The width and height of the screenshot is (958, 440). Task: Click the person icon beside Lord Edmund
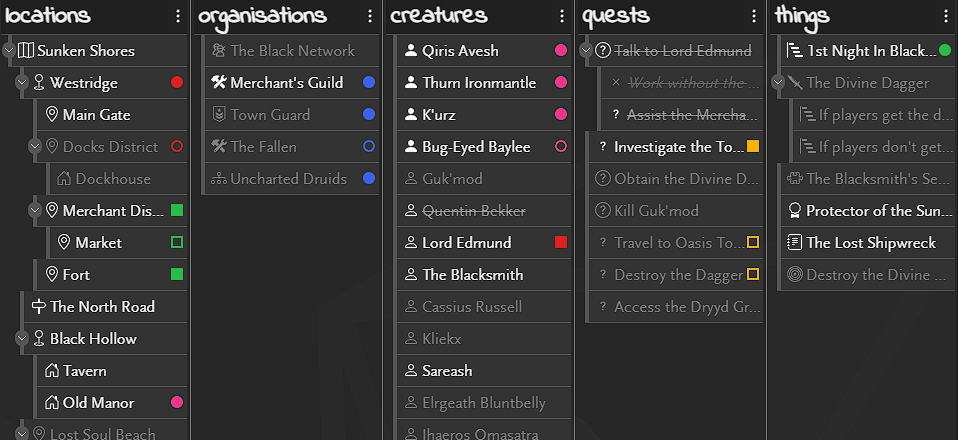click(x=411, y=243)
